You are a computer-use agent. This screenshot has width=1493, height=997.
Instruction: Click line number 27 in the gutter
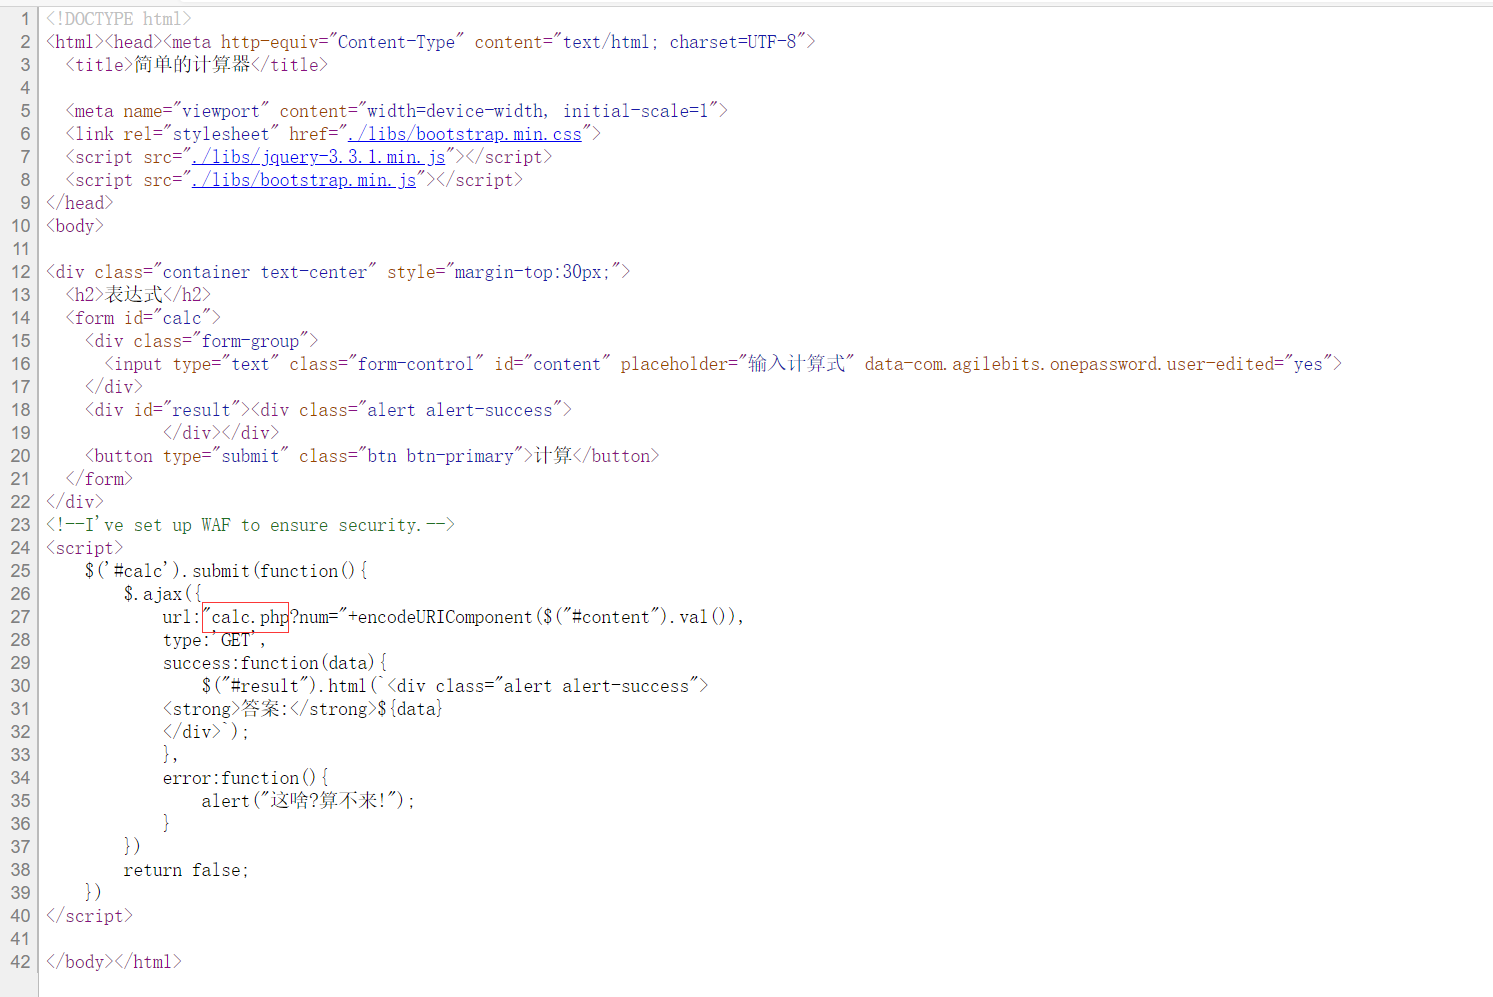pos(21,617)
